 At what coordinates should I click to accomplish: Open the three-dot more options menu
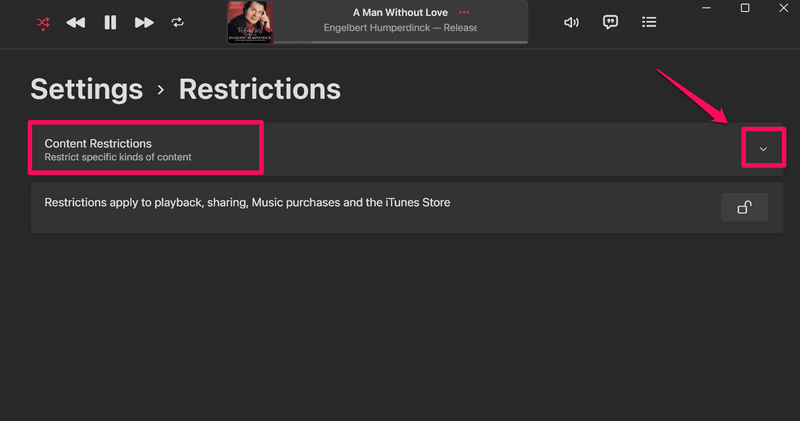tap(464, 12)
